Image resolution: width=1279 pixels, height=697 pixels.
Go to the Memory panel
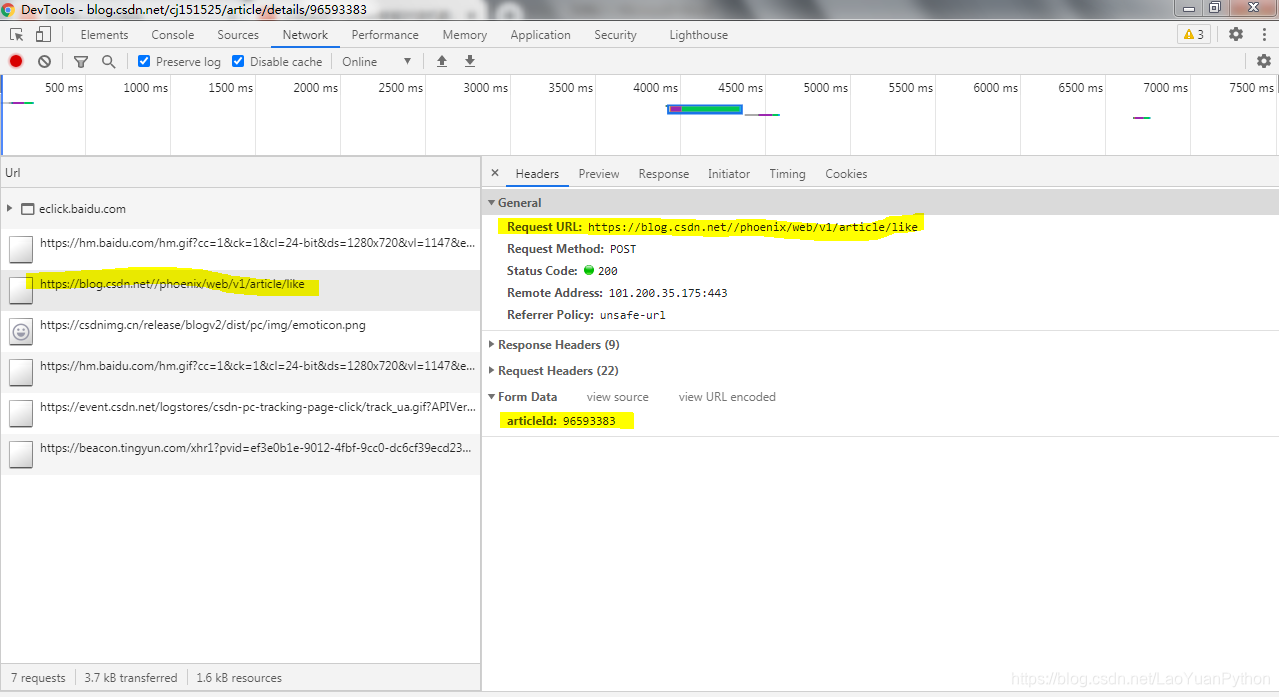click(x=465, y=34)
